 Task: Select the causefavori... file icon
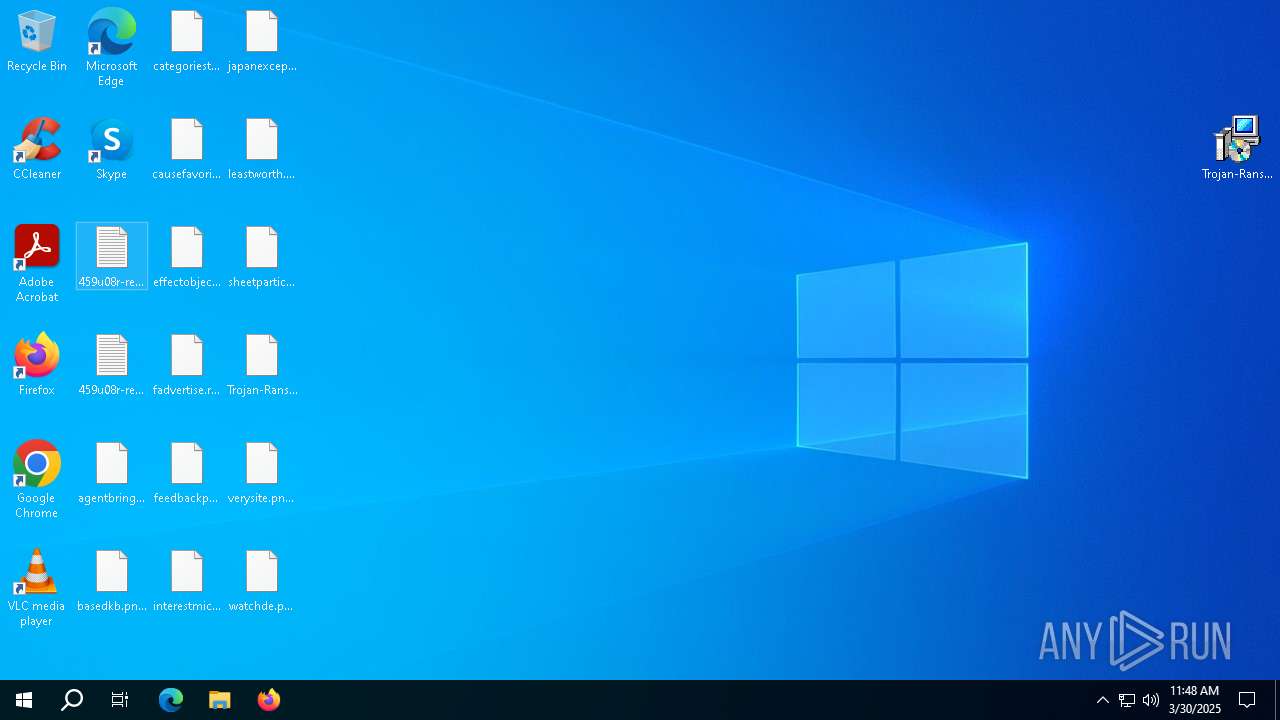coord(186,150)
